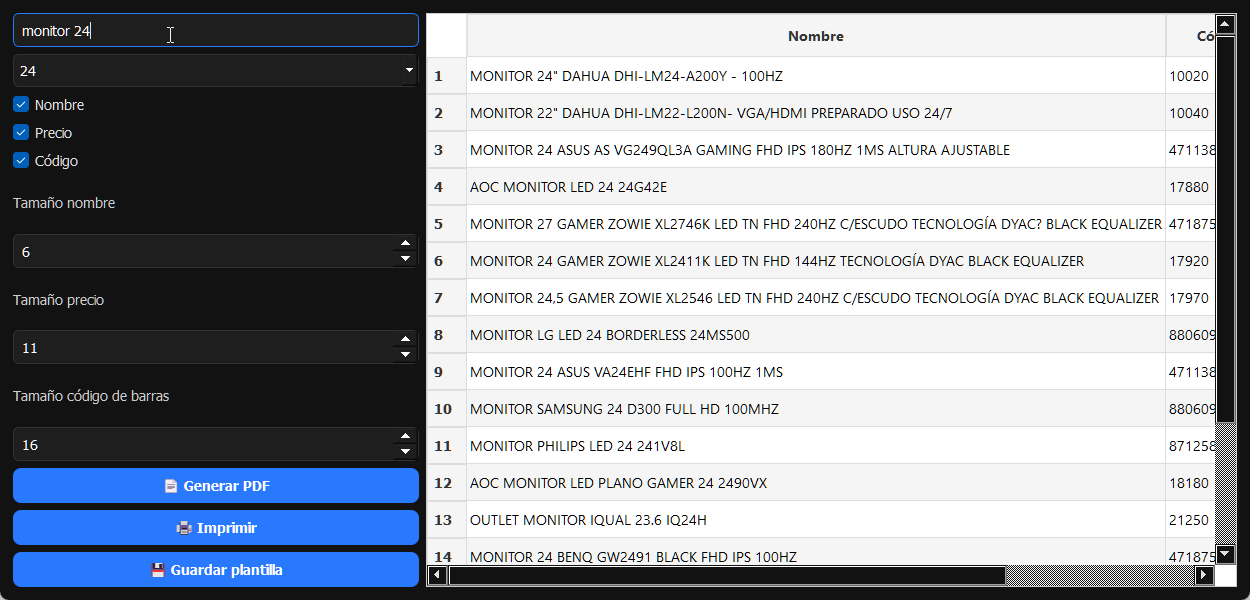Select MONITOR PHILIPS LED 24 241V8L cell
This screenshot has width=1250, height=600.
click(x=816, y=446)
